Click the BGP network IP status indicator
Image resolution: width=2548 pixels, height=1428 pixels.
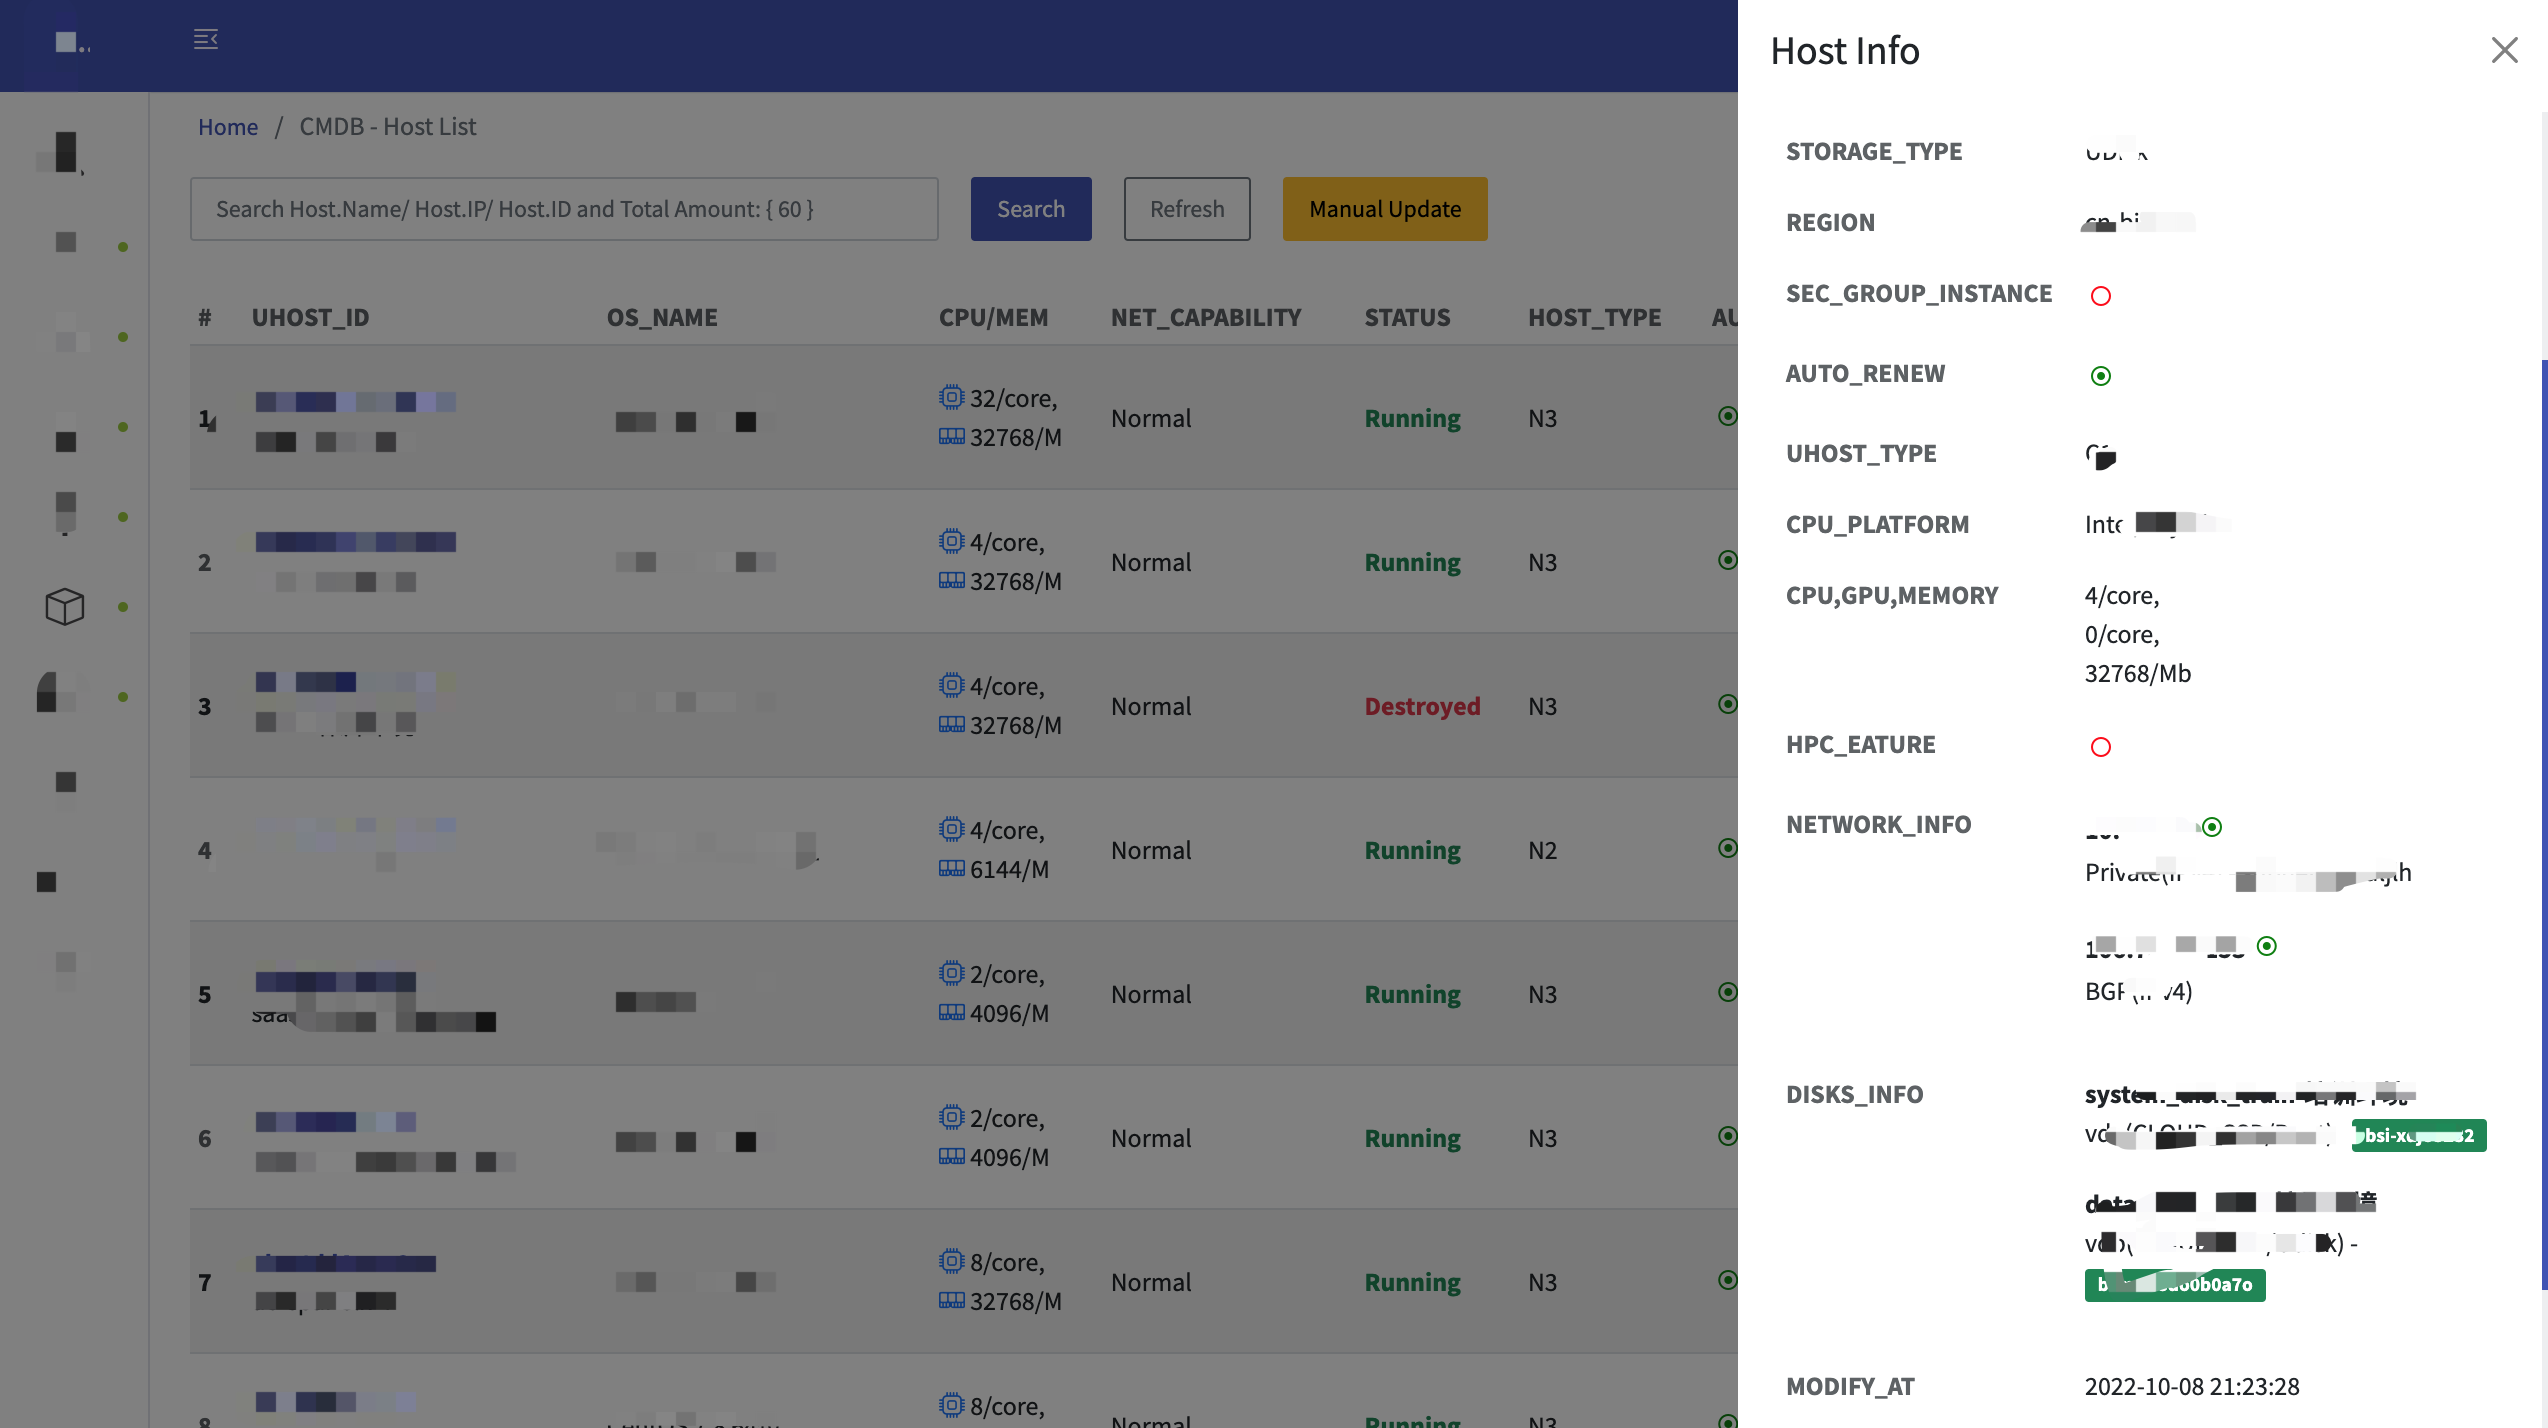pyautogui.click(x=2267, y=946)
